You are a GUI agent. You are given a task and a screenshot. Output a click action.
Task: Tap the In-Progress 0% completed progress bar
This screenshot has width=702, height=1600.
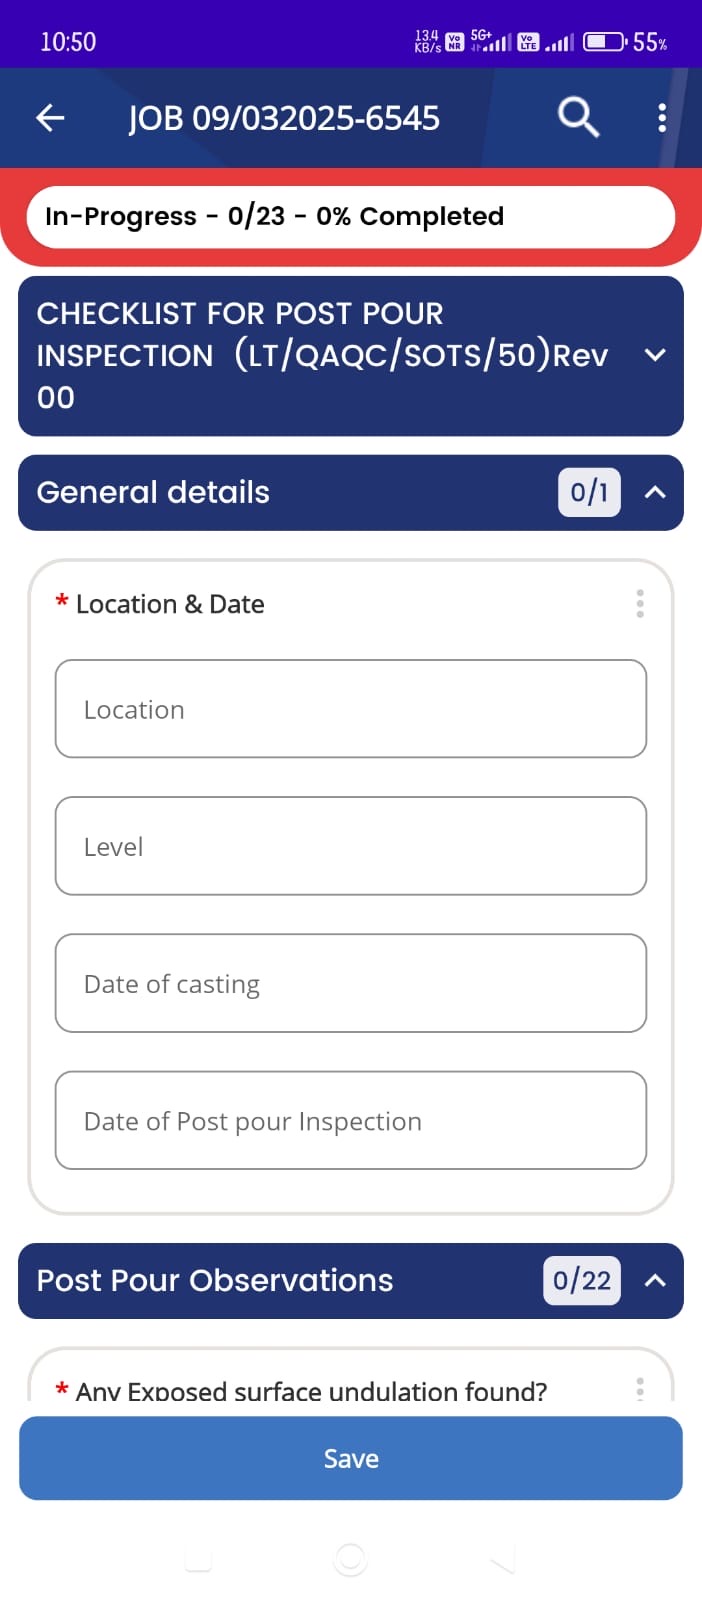coord(351,216)
